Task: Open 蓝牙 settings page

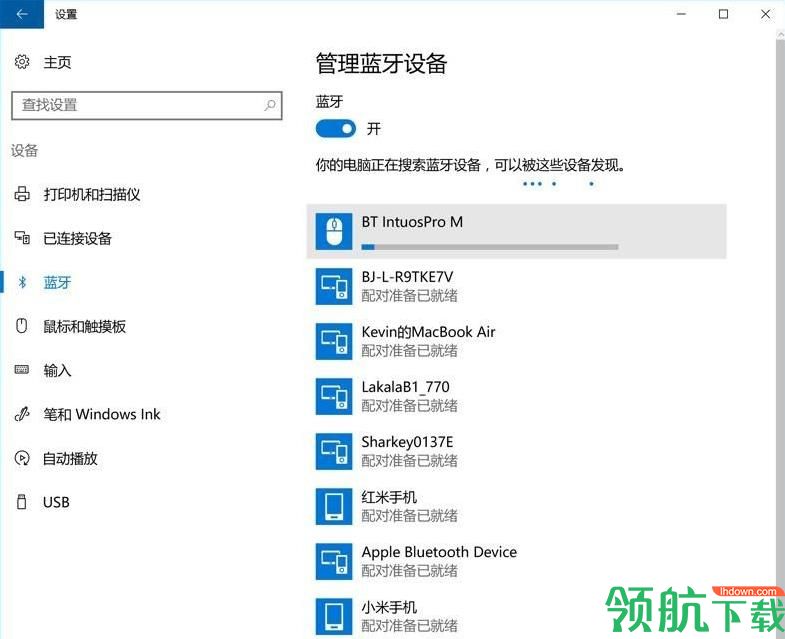Action: [57, 282]
